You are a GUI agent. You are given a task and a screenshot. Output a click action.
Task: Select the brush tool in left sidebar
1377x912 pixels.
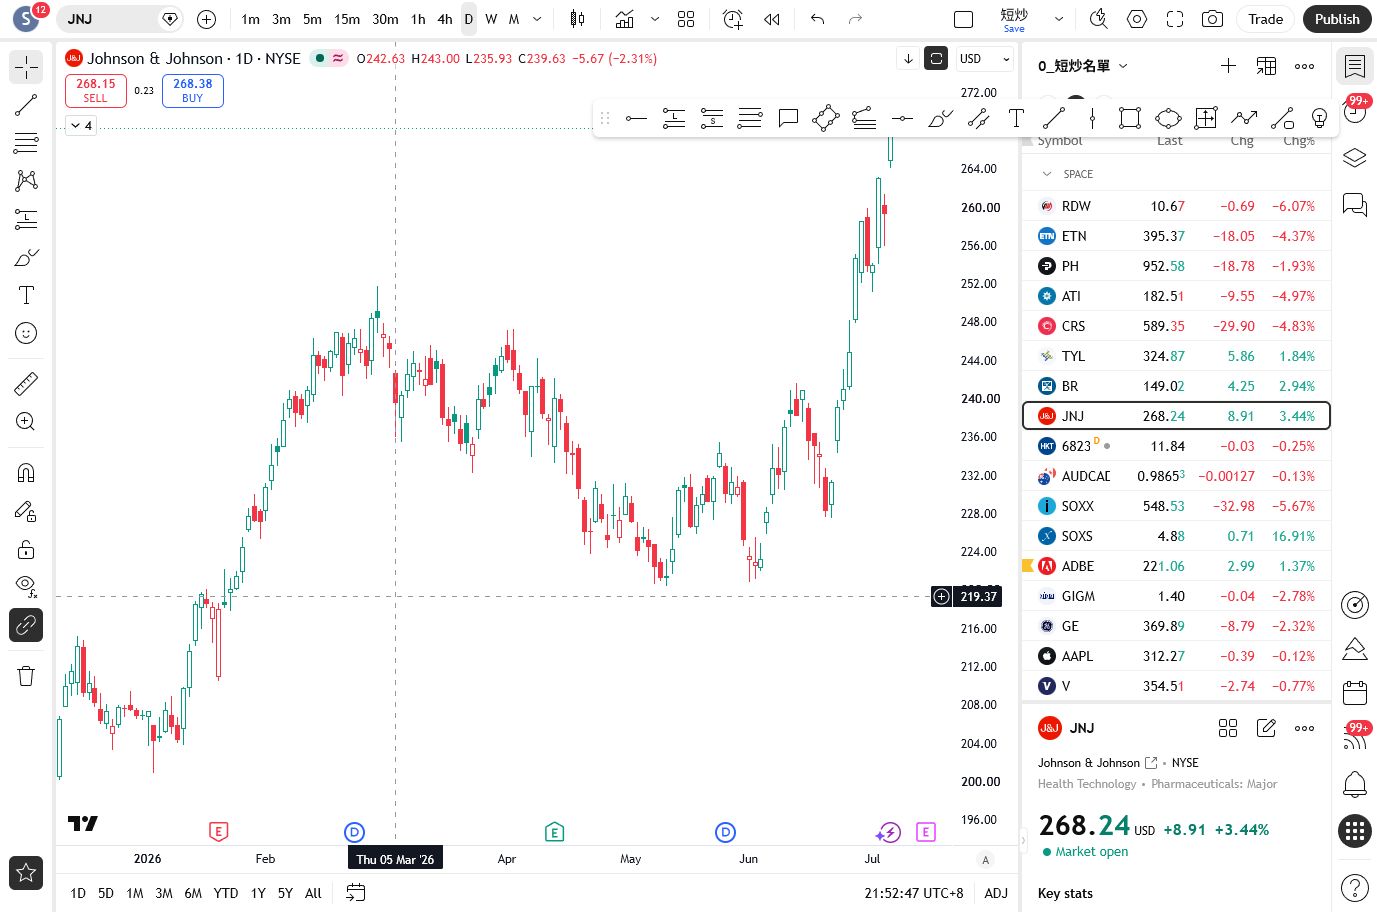point(26,257)
